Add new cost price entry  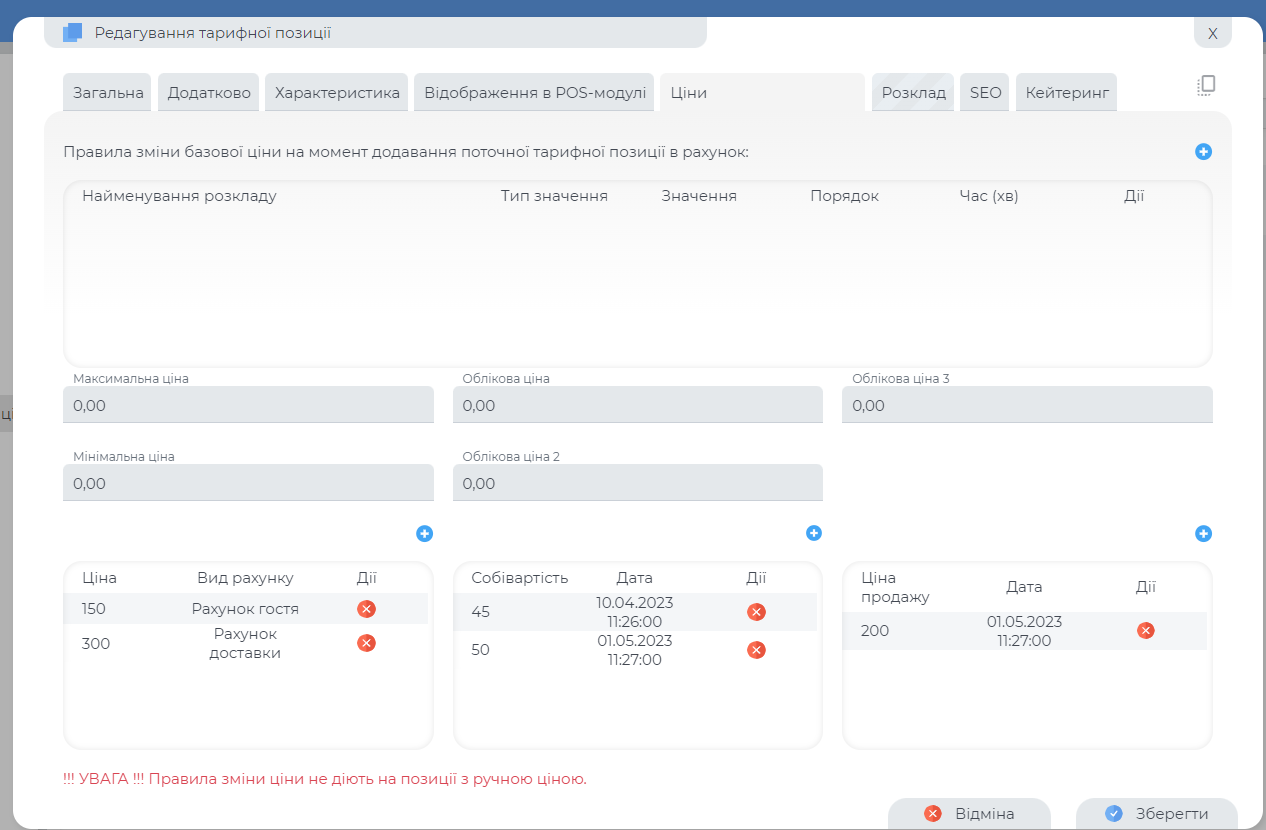tap(814, 534)
